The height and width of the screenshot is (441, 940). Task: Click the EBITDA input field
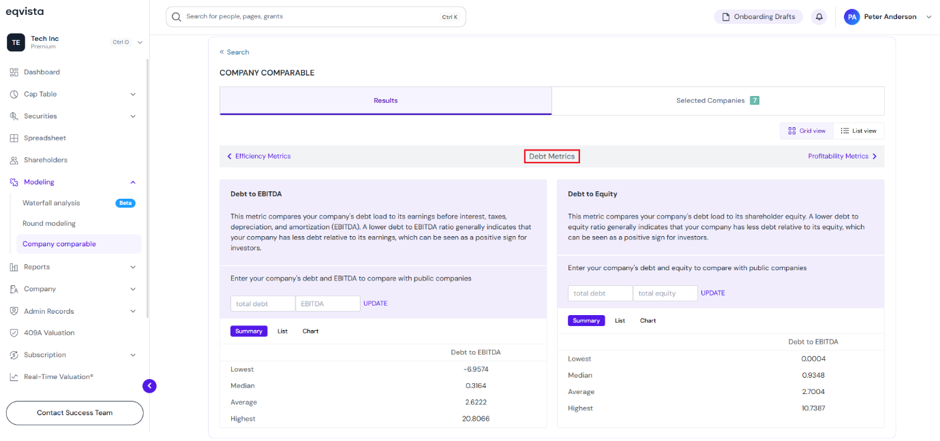328,304
